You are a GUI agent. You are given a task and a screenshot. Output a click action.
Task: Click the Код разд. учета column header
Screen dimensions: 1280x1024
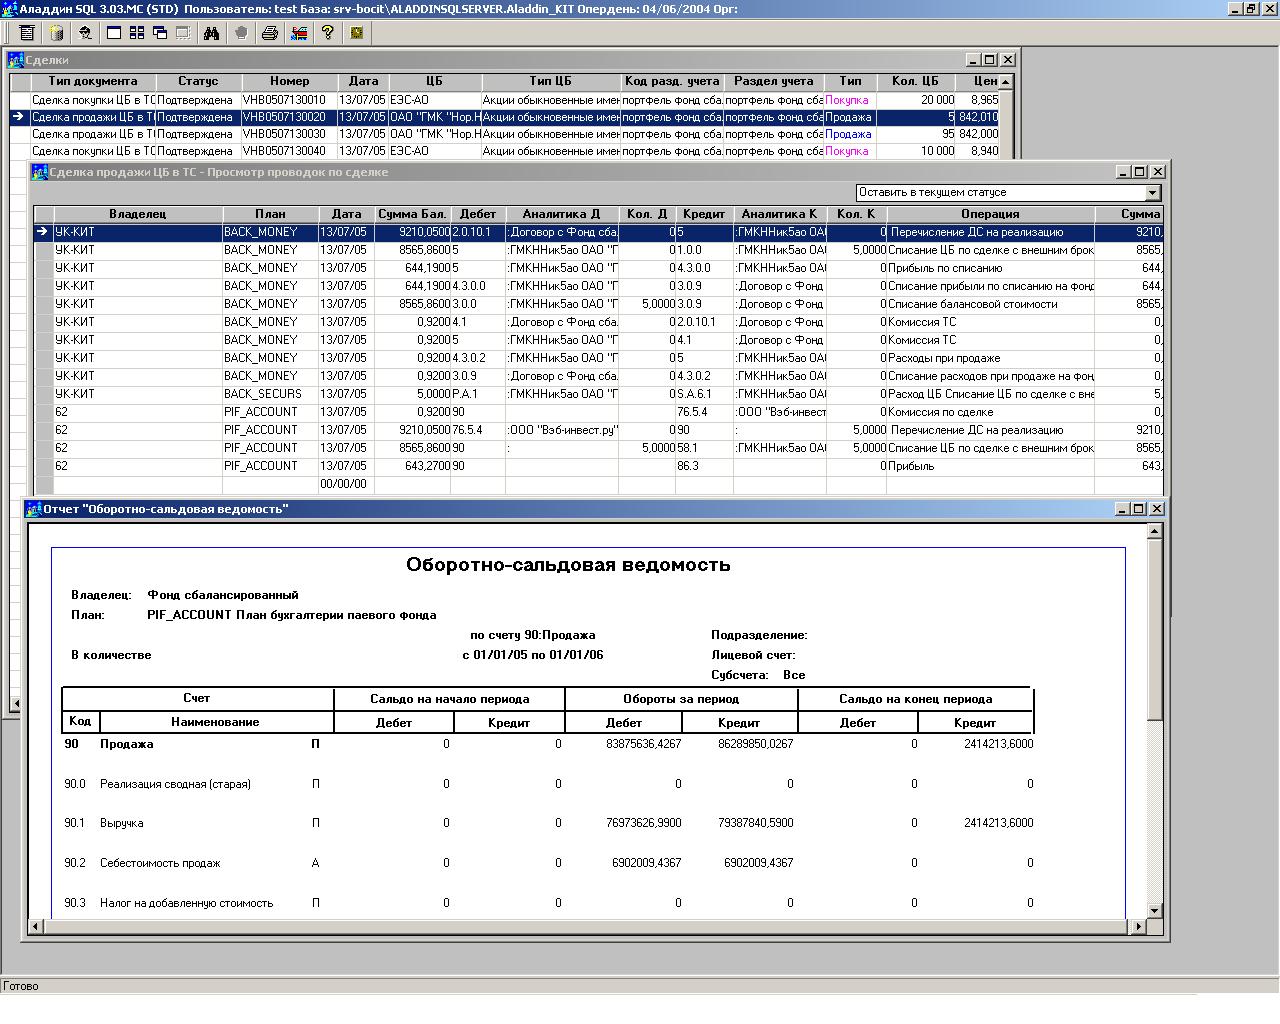(x=672, y=81)
